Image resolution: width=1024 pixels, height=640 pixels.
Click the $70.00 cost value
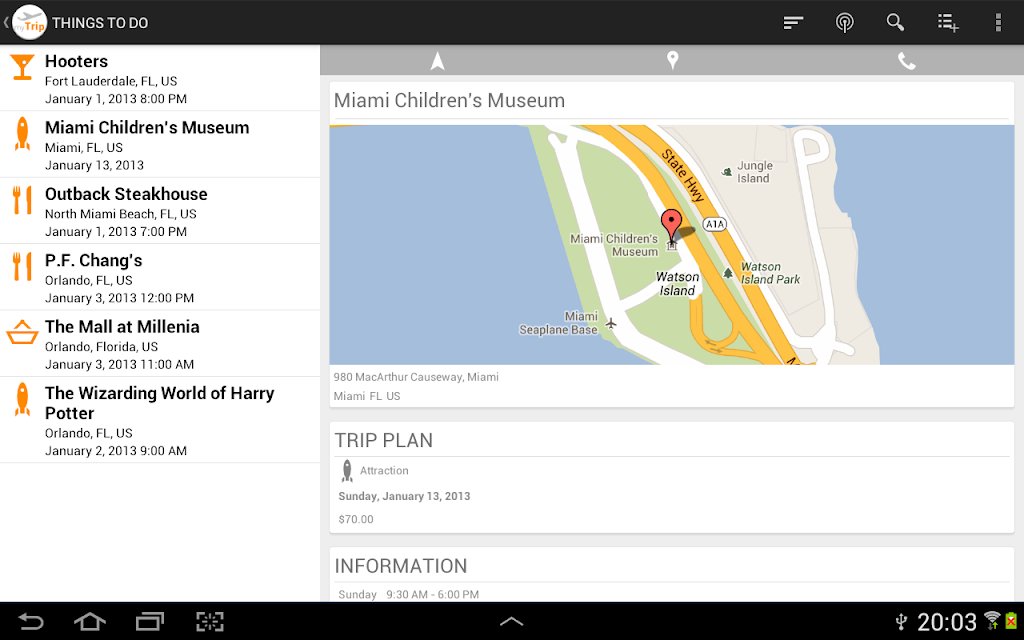coord(356,519)
